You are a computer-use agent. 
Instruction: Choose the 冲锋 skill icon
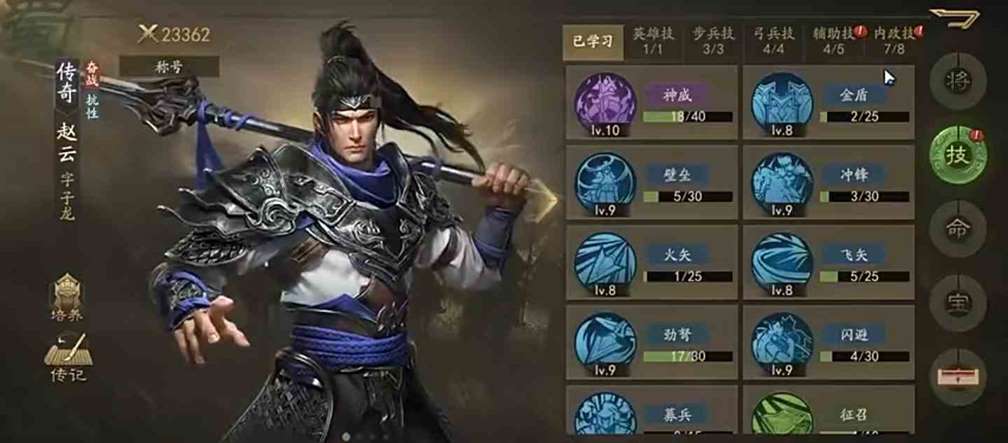pos(782,181)
